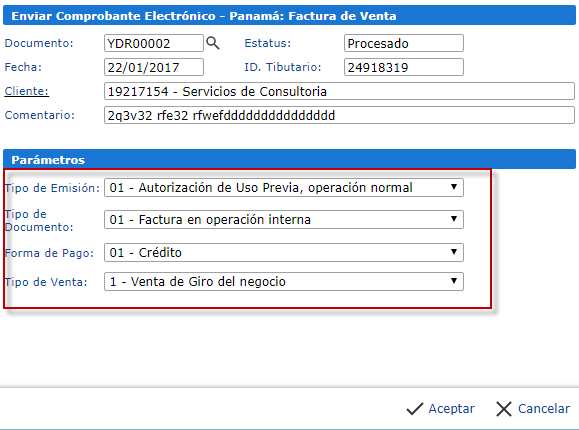Open the Forma de Pago dropdown
579x430 pixels.
(284, 252)
